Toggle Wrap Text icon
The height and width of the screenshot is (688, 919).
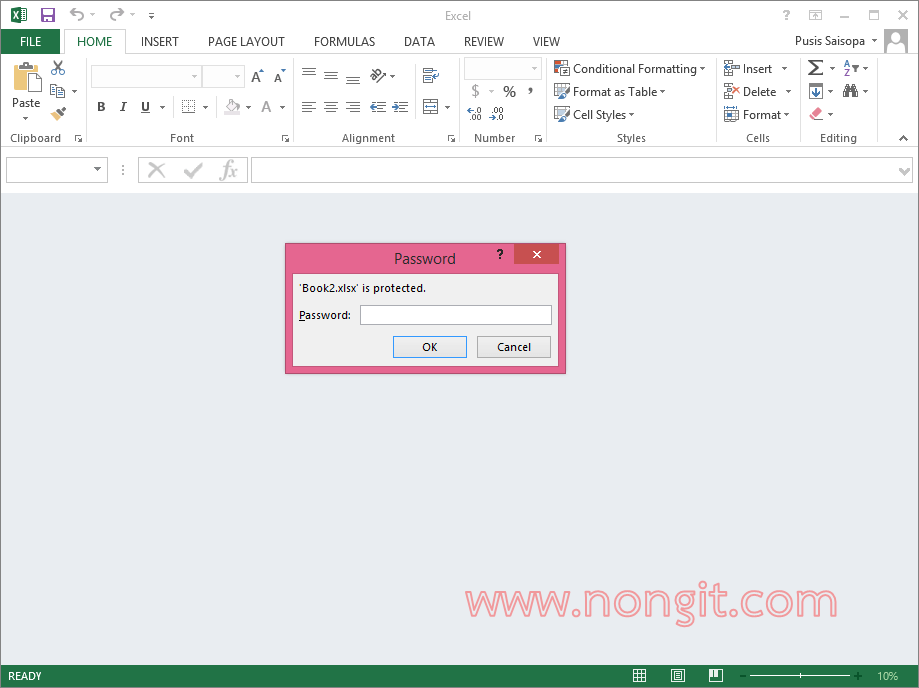431,75
